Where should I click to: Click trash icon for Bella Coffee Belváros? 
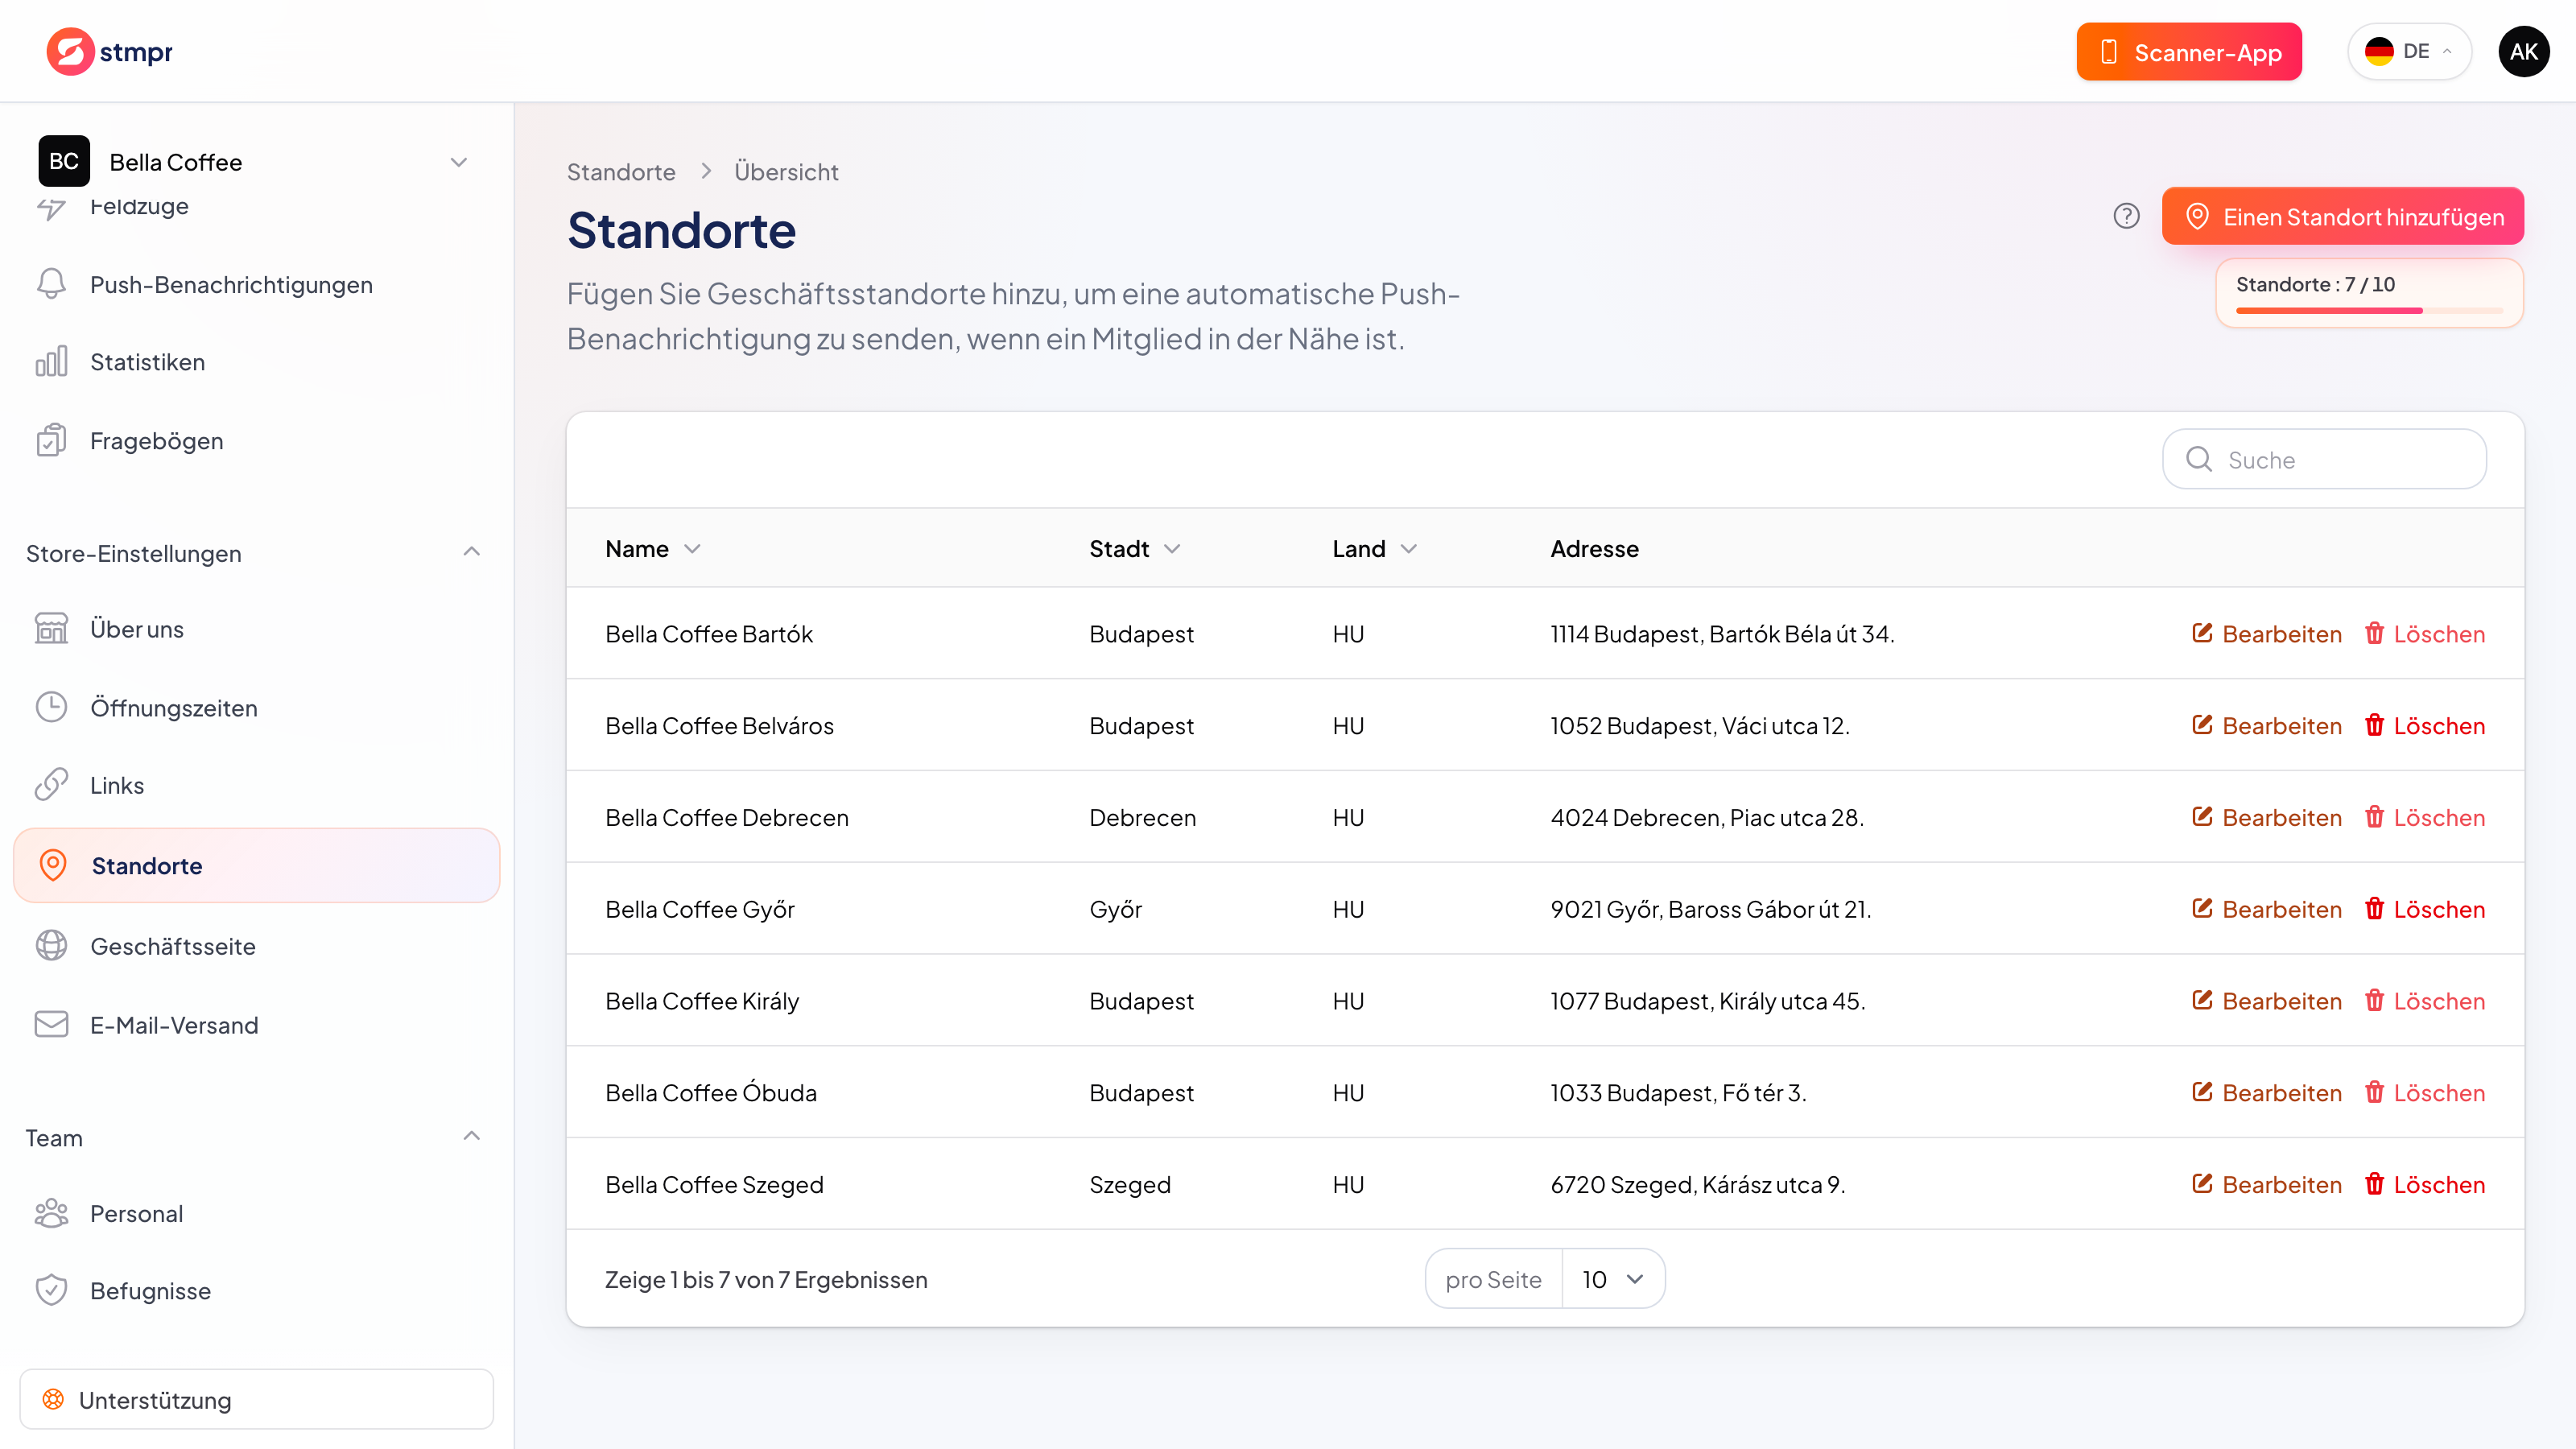tap(2374, 724)
